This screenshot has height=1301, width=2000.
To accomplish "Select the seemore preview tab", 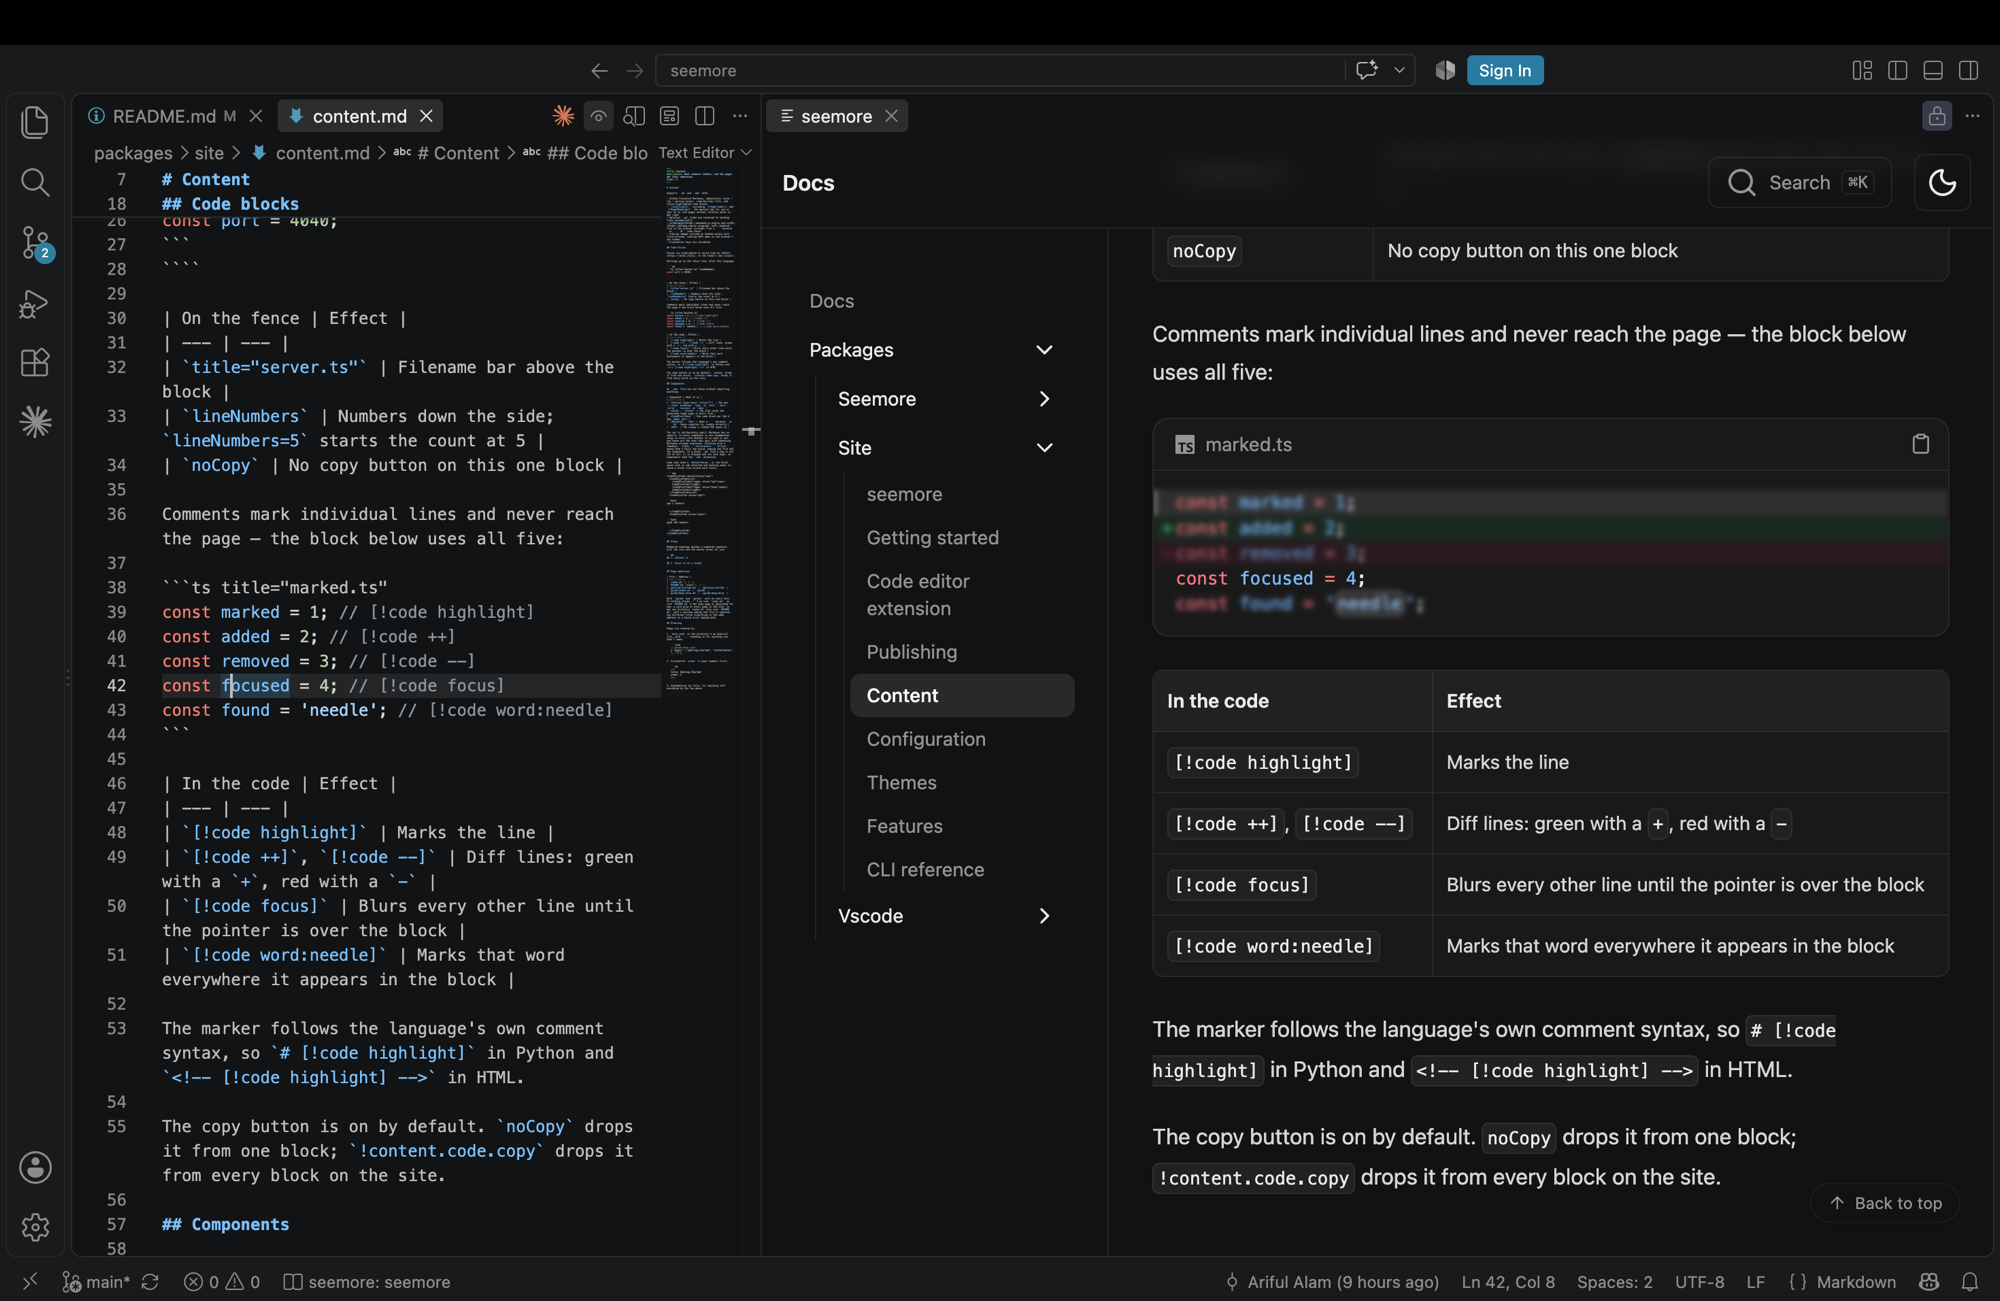I will click(x=836, y=116).
